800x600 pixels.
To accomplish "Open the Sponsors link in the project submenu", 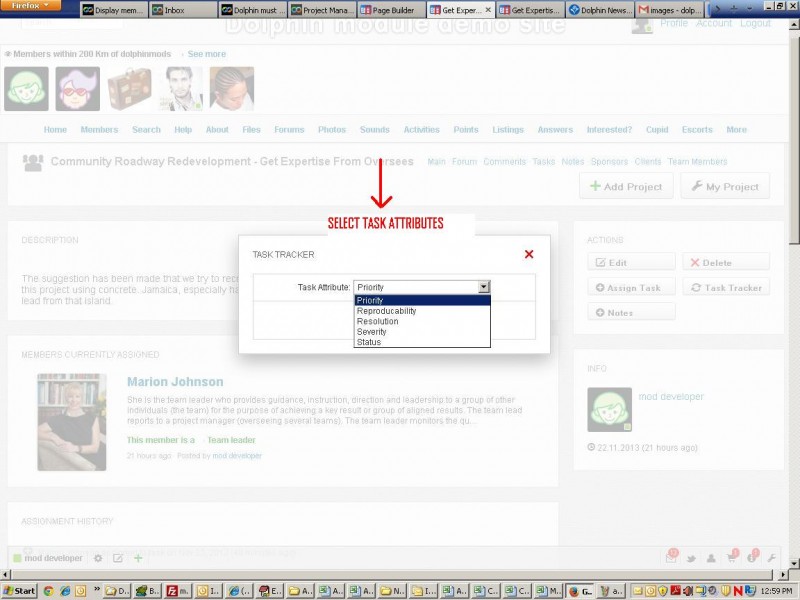I will (x=609, y=162).
